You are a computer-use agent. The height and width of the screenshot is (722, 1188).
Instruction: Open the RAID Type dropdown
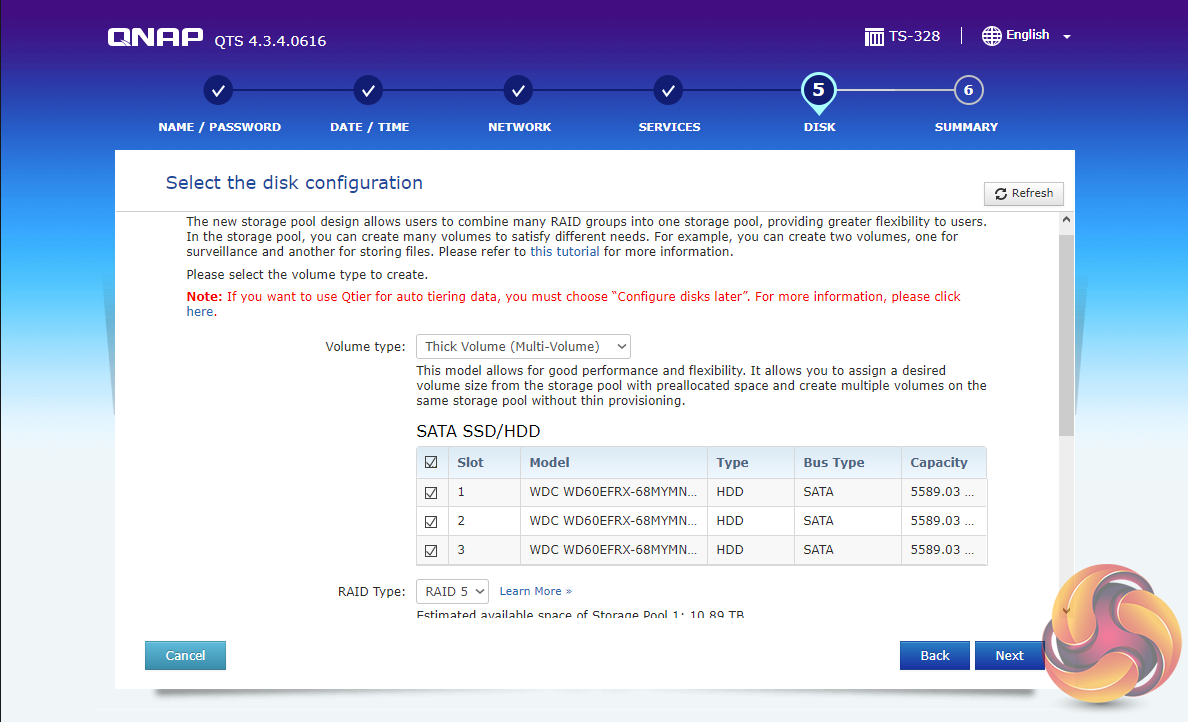(x=452, y=591)
